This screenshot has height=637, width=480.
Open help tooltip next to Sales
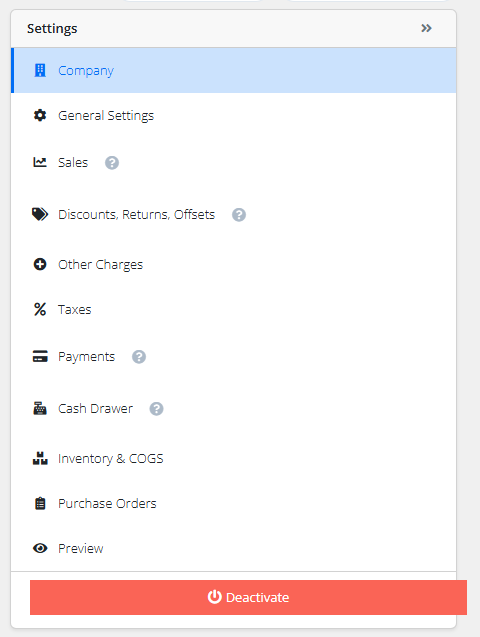click(112, 163)
